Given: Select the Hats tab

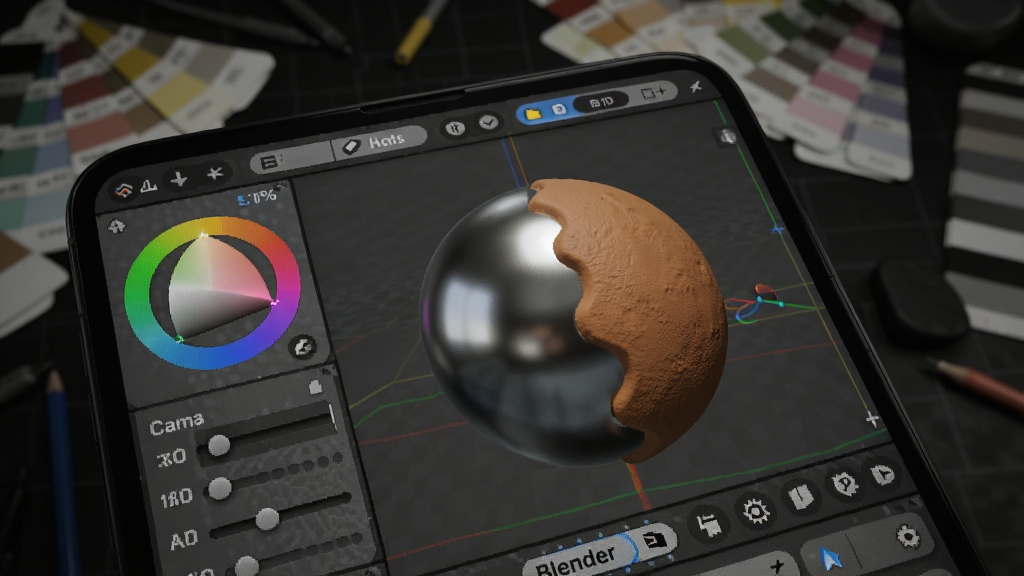Looking at the screenshot, I should click(379, 142).
